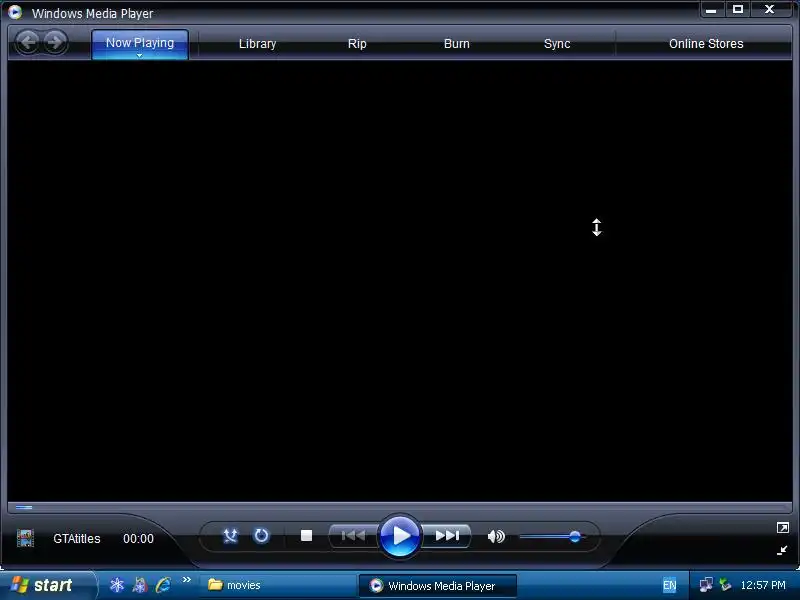Viewport: 800px width, 600px height.
Task: Click the snowflake Quick Launch icon
Action: click(x=117, y=585)
